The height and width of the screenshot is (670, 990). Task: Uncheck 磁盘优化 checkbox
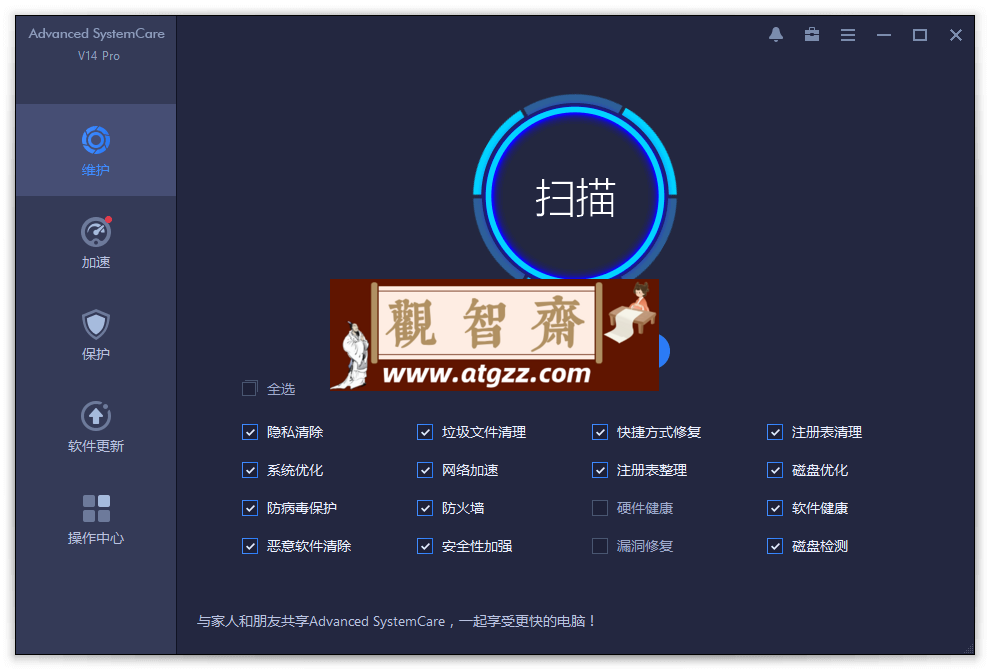[775, 470]
